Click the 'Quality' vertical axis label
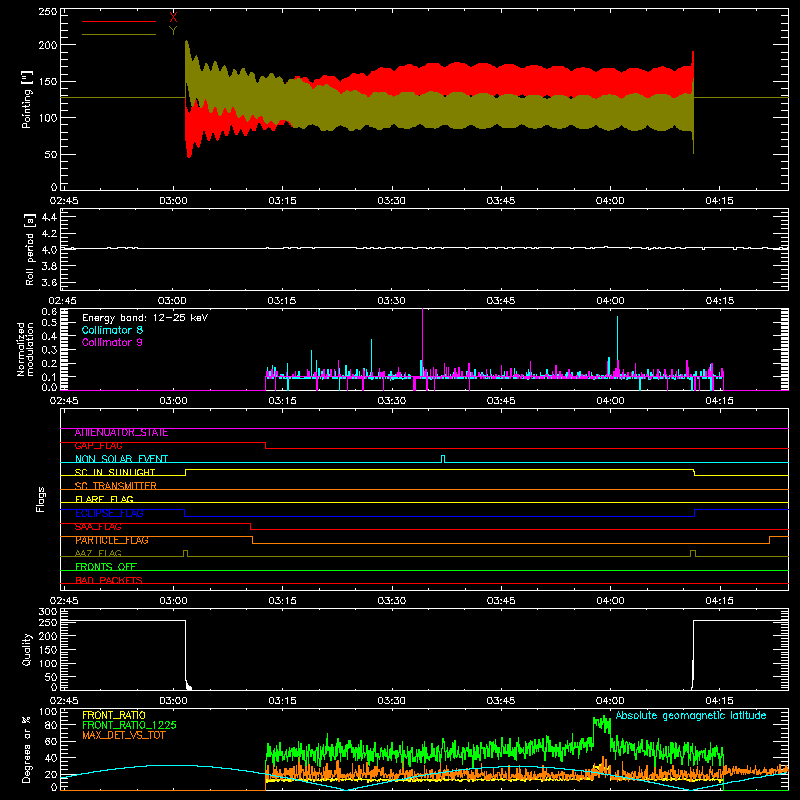 click(x=27, y=649)
